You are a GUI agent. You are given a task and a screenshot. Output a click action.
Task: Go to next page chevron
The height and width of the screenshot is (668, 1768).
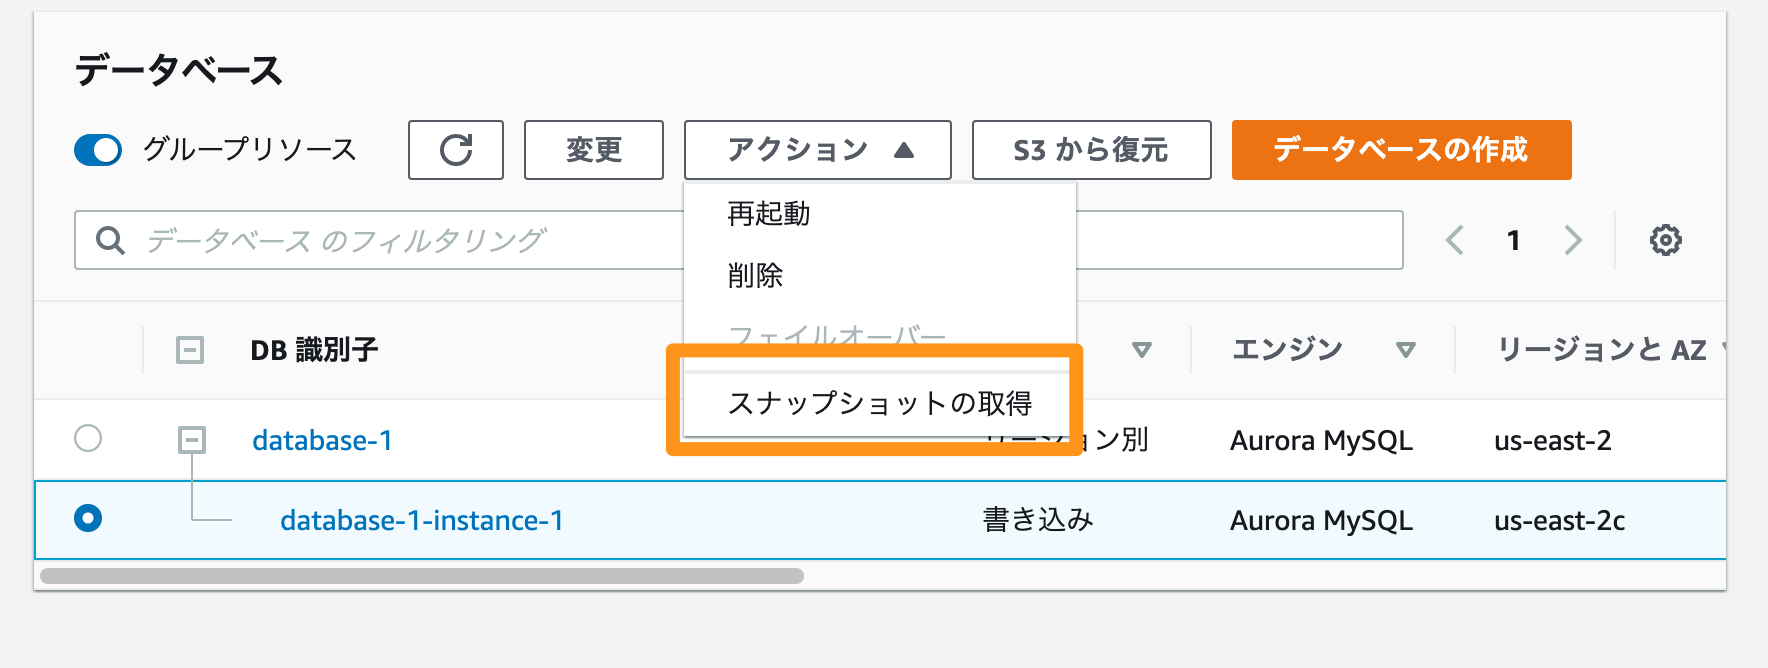1573,240
